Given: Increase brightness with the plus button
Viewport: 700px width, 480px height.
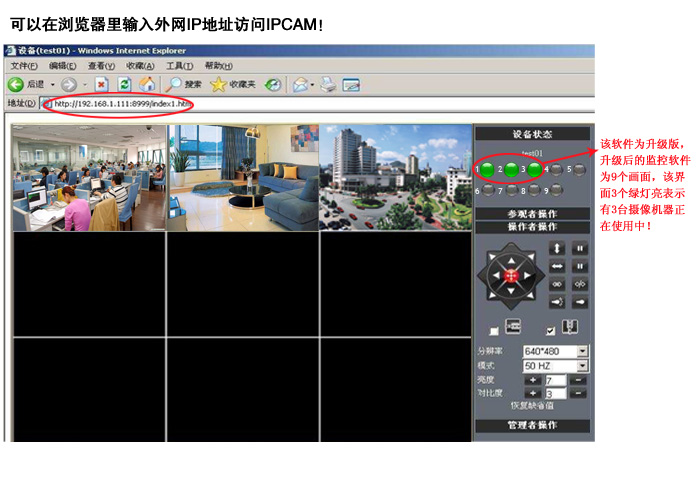Looking at the screenshot, I should (533, 380).
